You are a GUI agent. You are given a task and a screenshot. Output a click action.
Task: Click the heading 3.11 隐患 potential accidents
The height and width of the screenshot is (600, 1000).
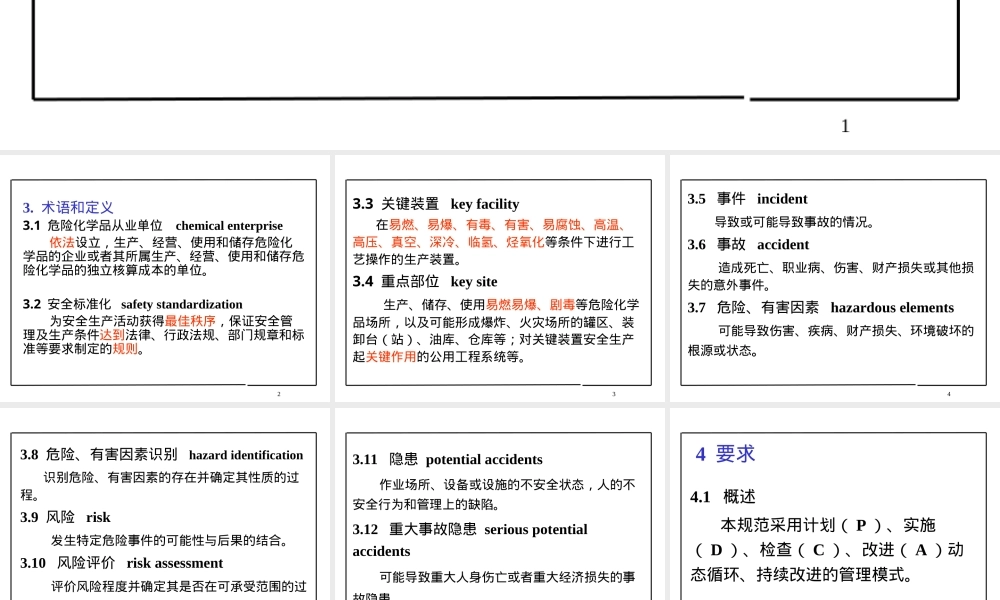[447, 459]
